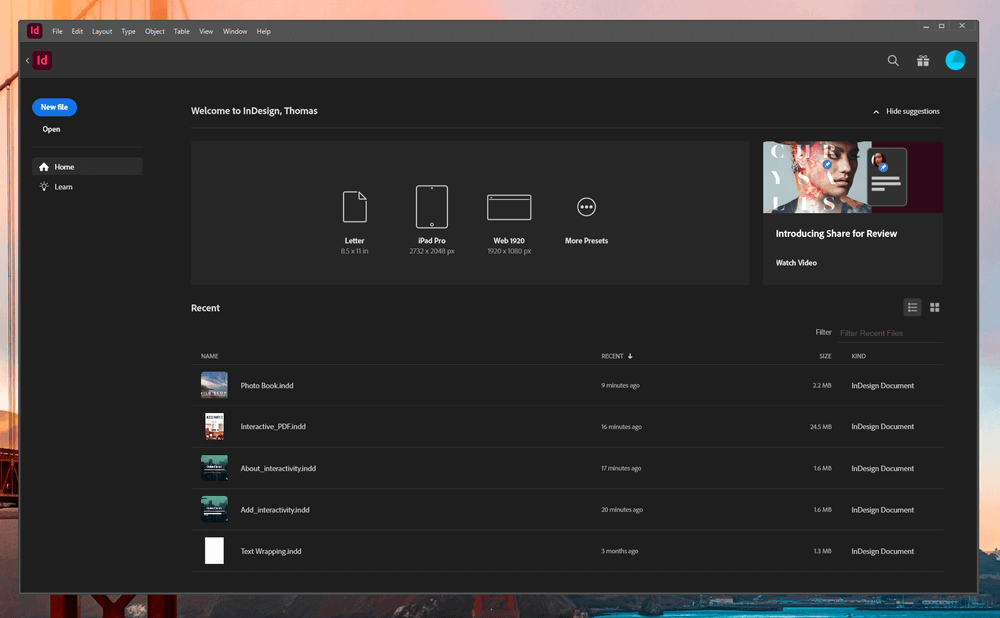Open the Layout menu
This screenshot has height=618, width=1000.
pos(102,31)
